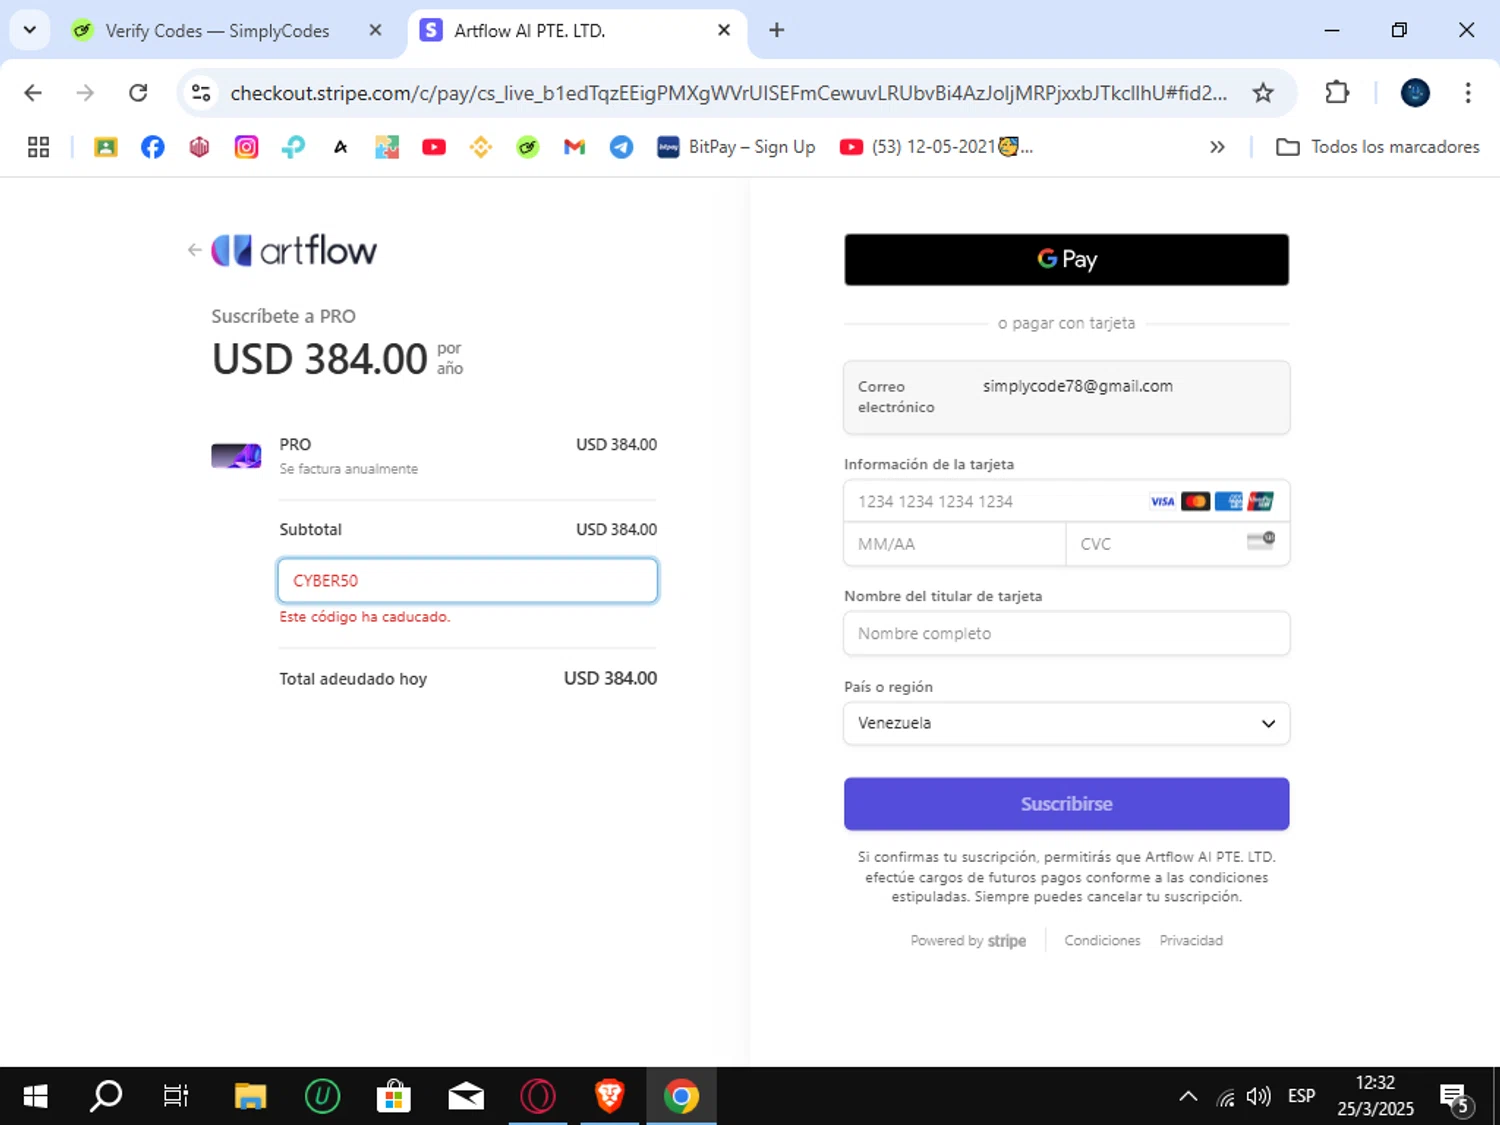Click the CVC field
The width and height of the screenshot is (1500, 1125).
click(x=1178, y=544)
